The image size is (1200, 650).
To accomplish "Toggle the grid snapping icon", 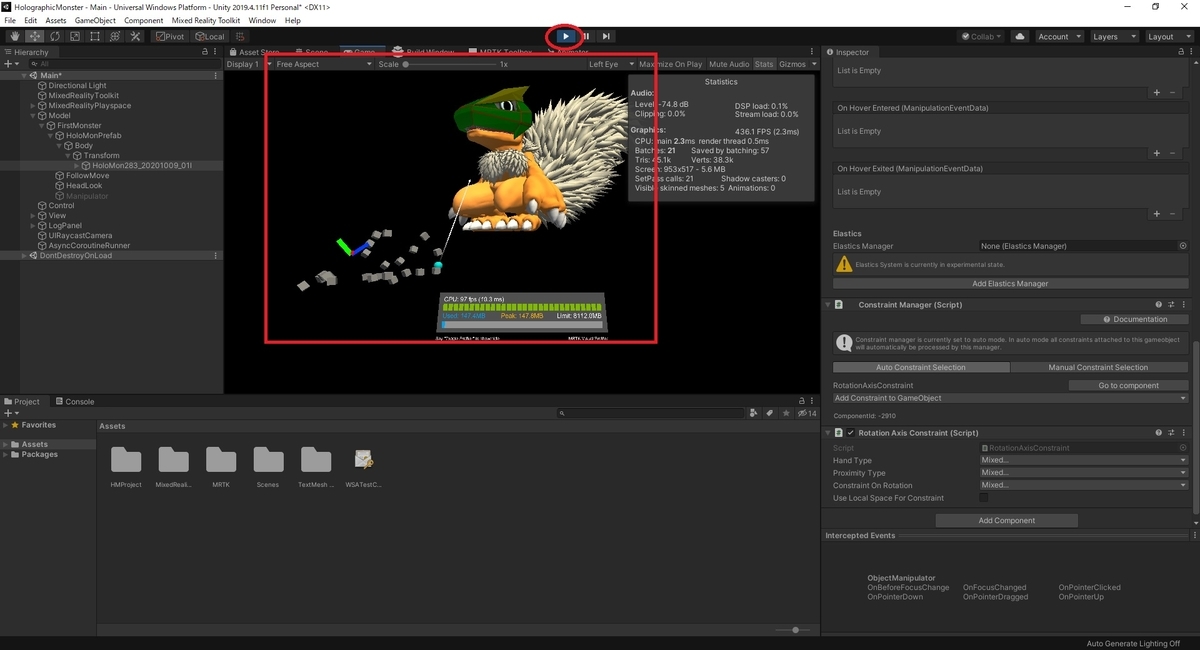I will tap(240, 36).
